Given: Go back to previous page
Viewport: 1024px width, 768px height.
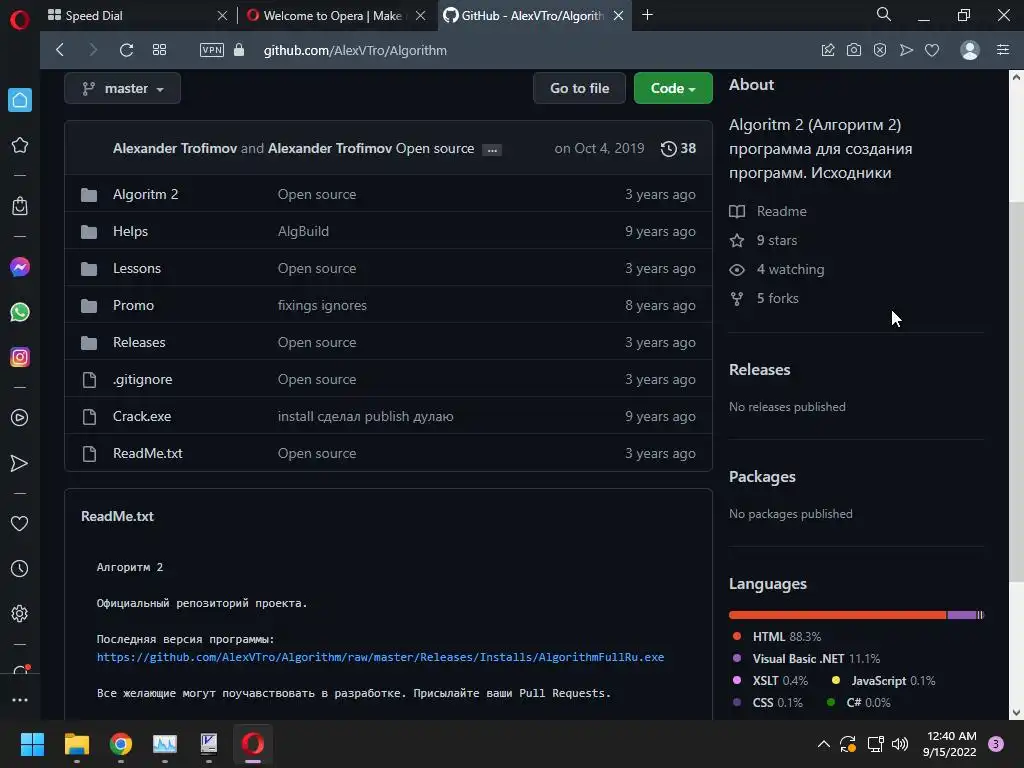Looking at the screenshot, I should tap(60, 50).
